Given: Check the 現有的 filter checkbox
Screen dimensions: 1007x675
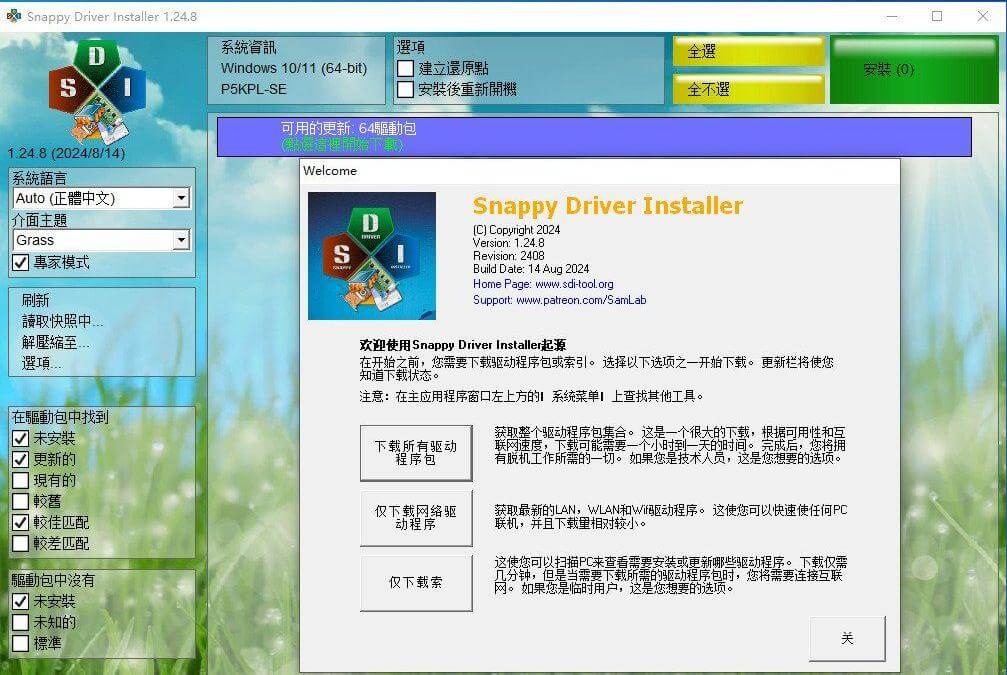Looking at the screenshot, I should [x=21, y=480].
